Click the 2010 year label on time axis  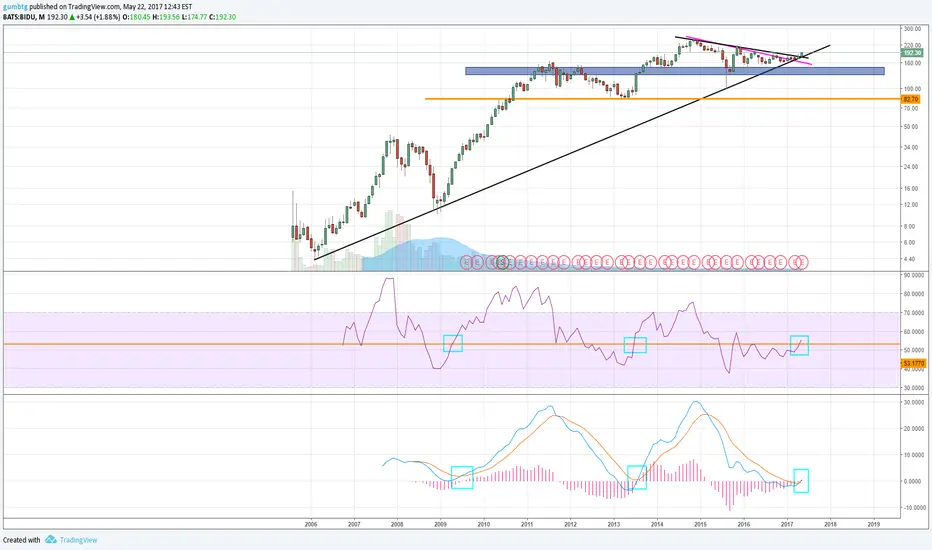[484, 524]
